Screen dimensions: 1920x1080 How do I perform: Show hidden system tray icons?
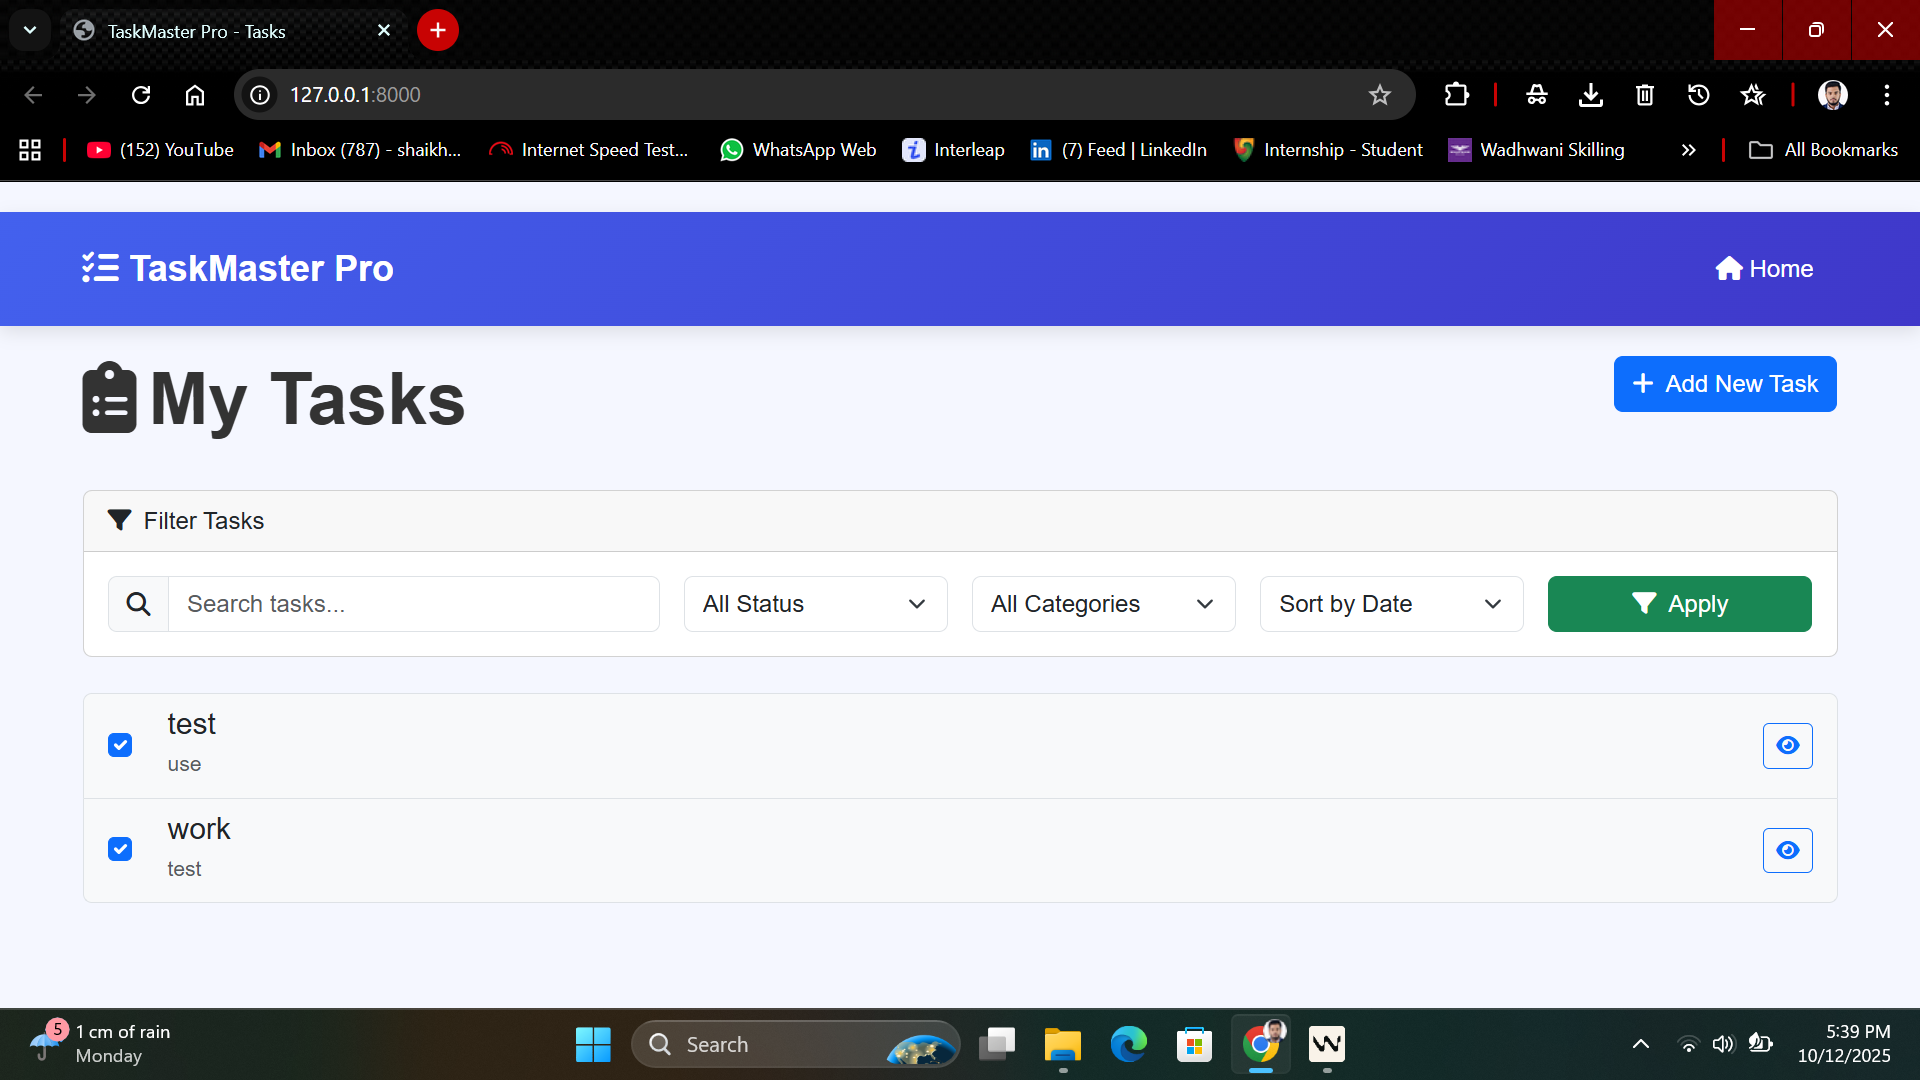(1641, 1044)
